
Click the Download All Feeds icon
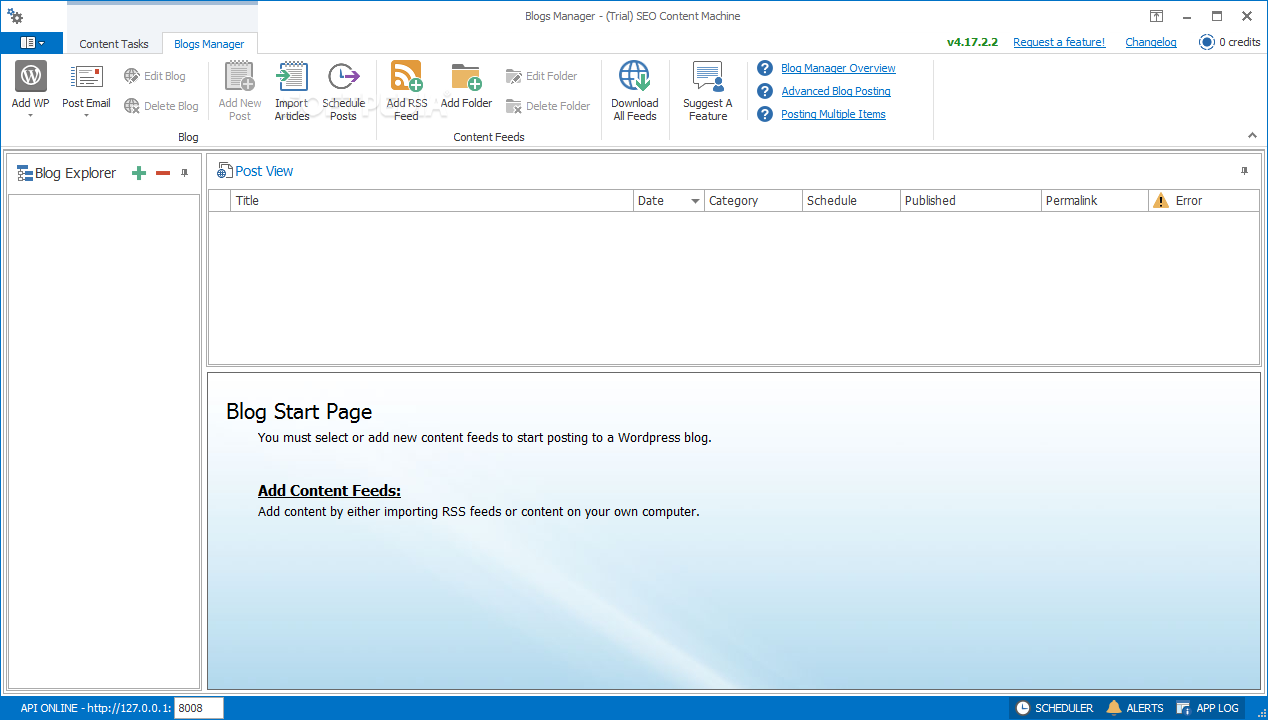pyautogui.click(x=634, y=76)
